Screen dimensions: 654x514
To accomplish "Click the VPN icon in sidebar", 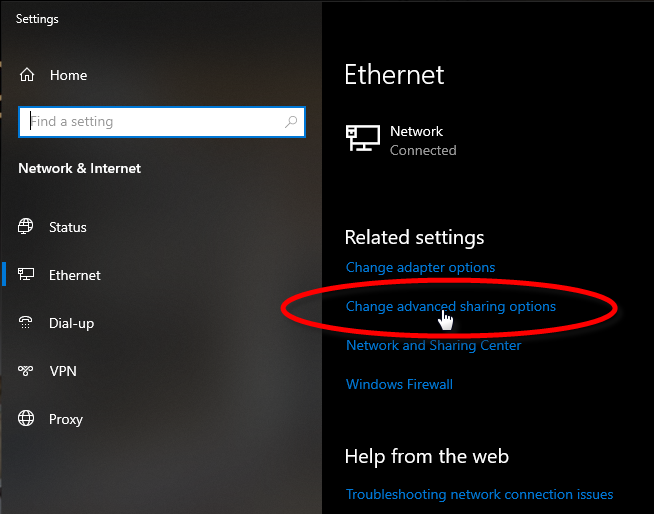I will point(27,371).
